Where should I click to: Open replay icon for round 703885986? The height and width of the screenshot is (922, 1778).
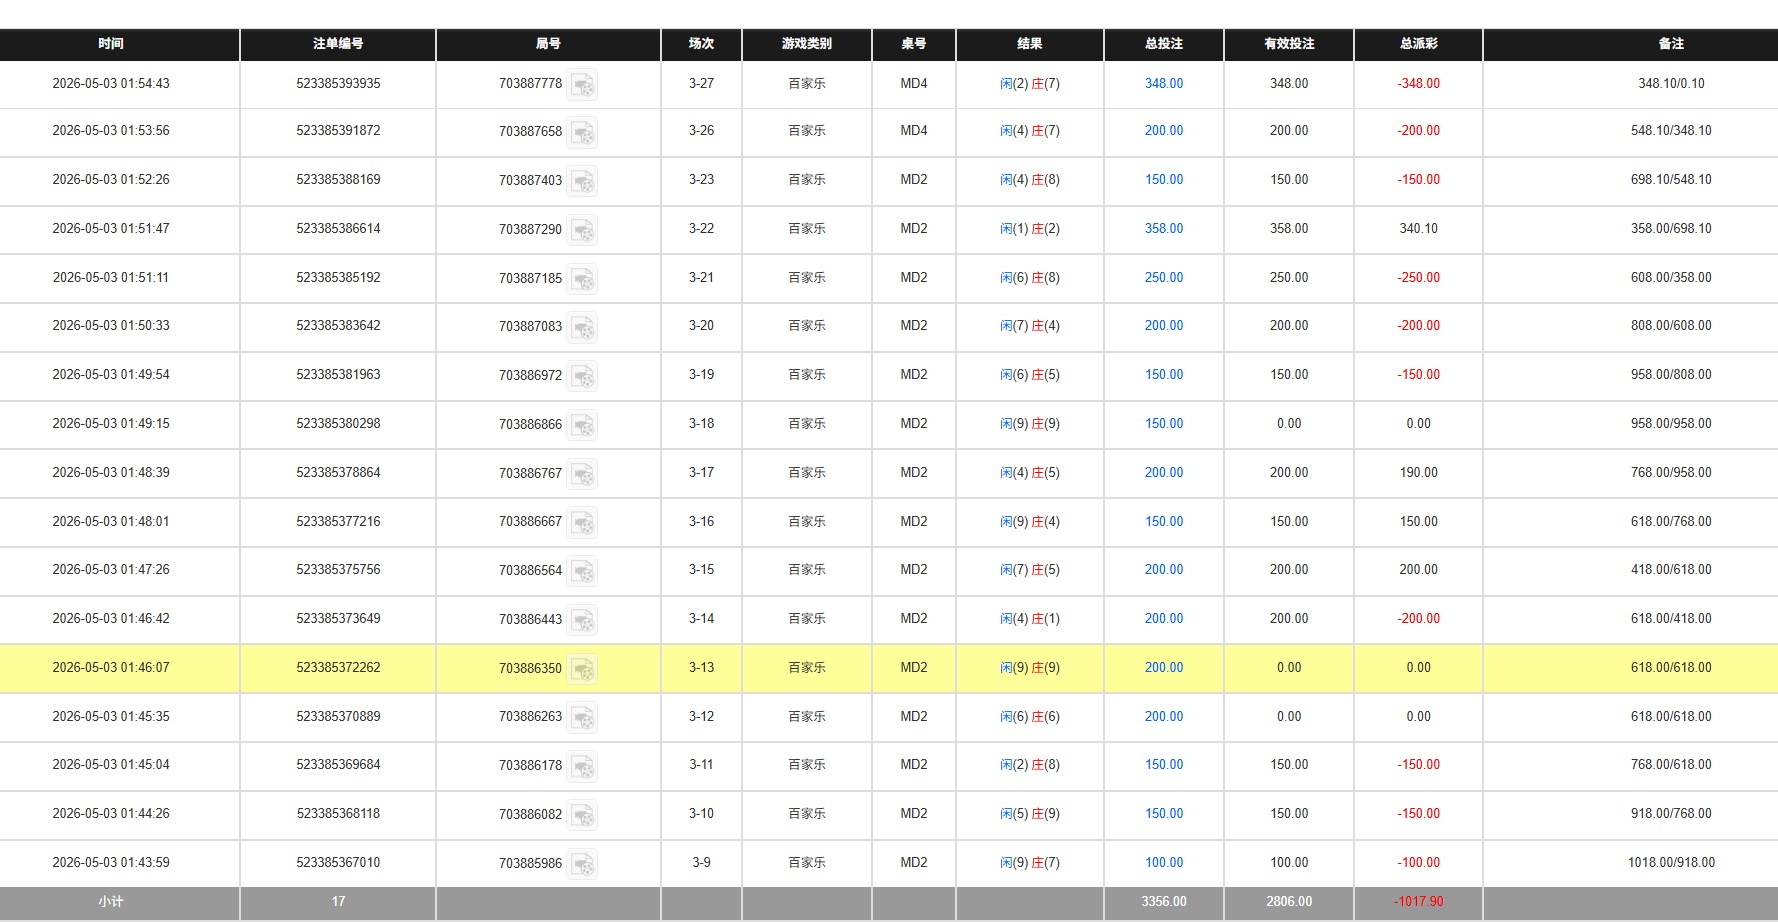coord(583,864)
